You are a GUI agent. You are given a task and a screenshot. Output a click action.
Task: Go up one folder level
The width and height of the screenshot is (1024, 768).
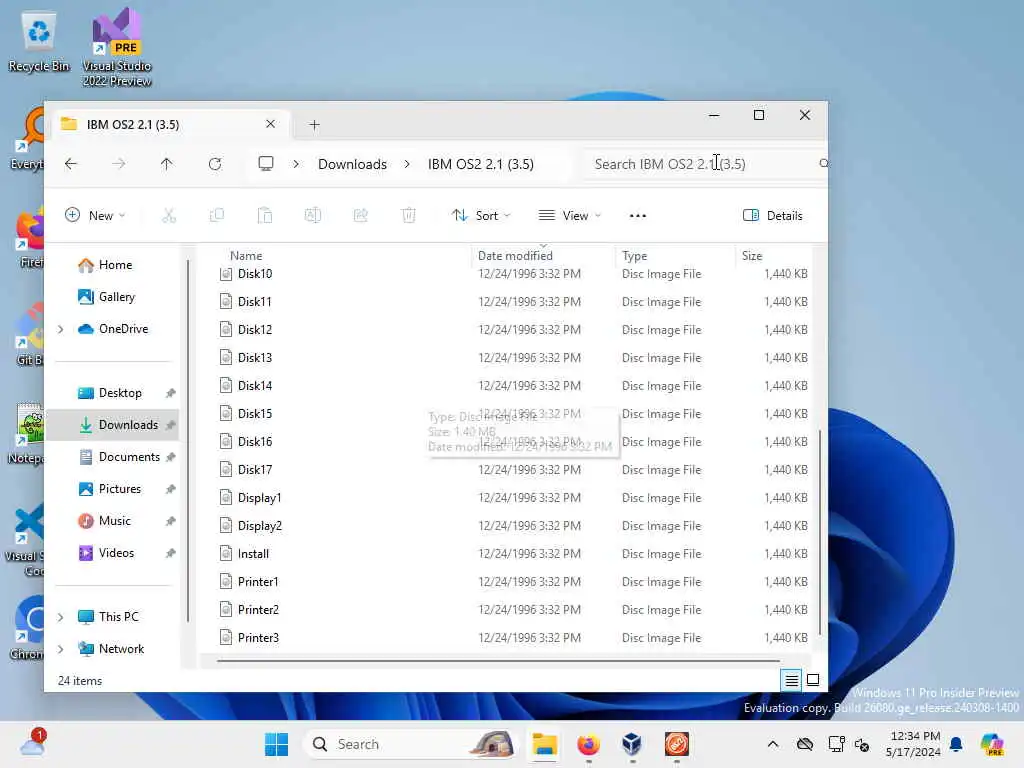(167, 164)
